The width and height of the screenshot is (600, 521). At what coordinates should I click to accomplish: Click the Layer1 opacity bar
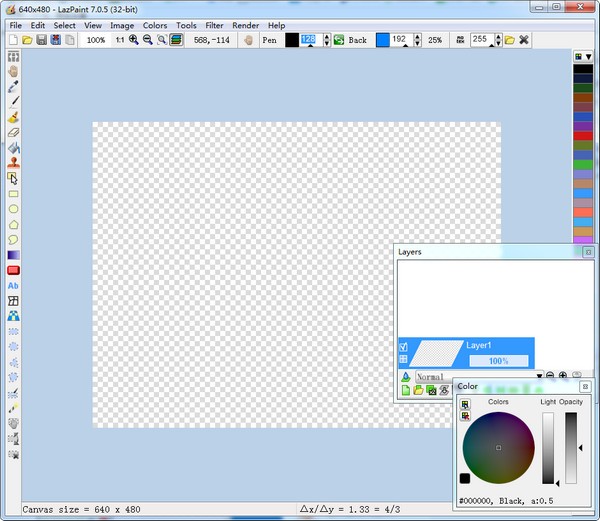tap(498, 360)
